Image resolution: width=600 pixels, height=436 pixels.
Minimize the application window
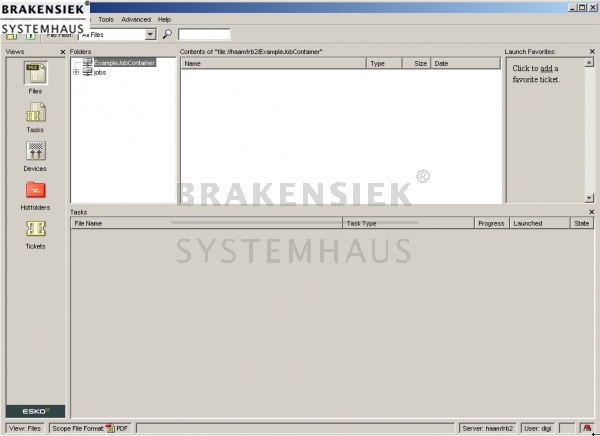pos(572,7)
